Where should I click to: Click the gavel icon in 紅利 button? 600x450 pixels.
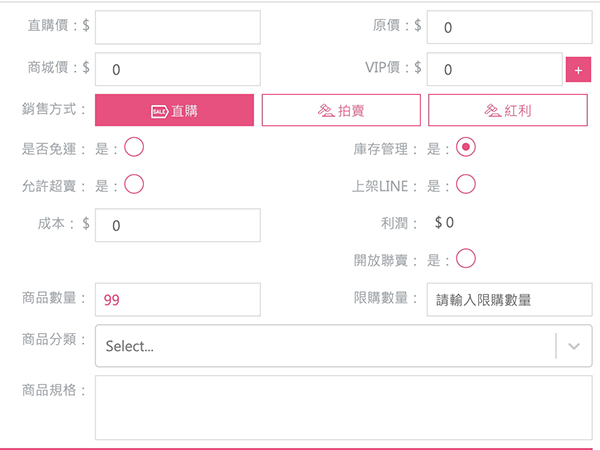click(492, 111)
